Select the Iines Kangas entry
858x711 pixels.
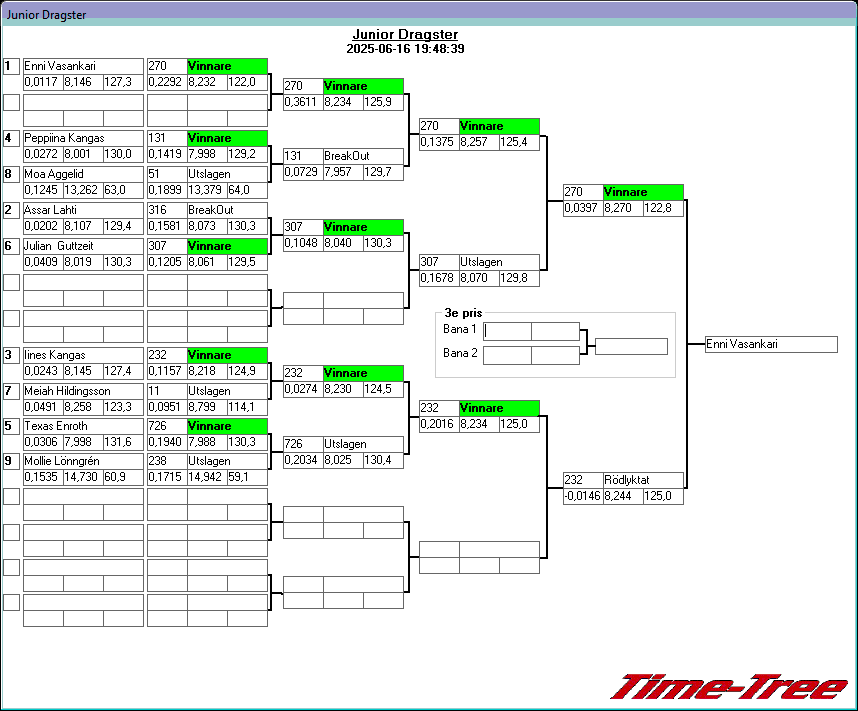click(83, 355)
